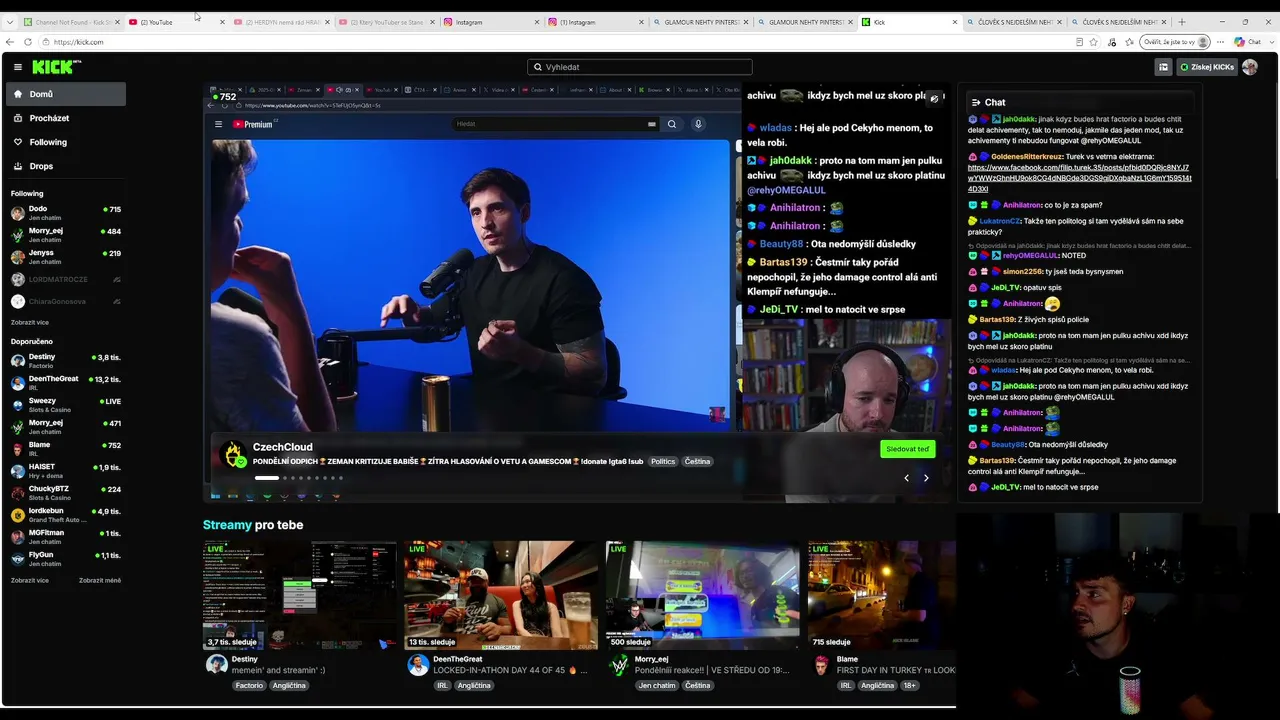
Task: Open the user avatar profile menu
Action: (1250, 67)
